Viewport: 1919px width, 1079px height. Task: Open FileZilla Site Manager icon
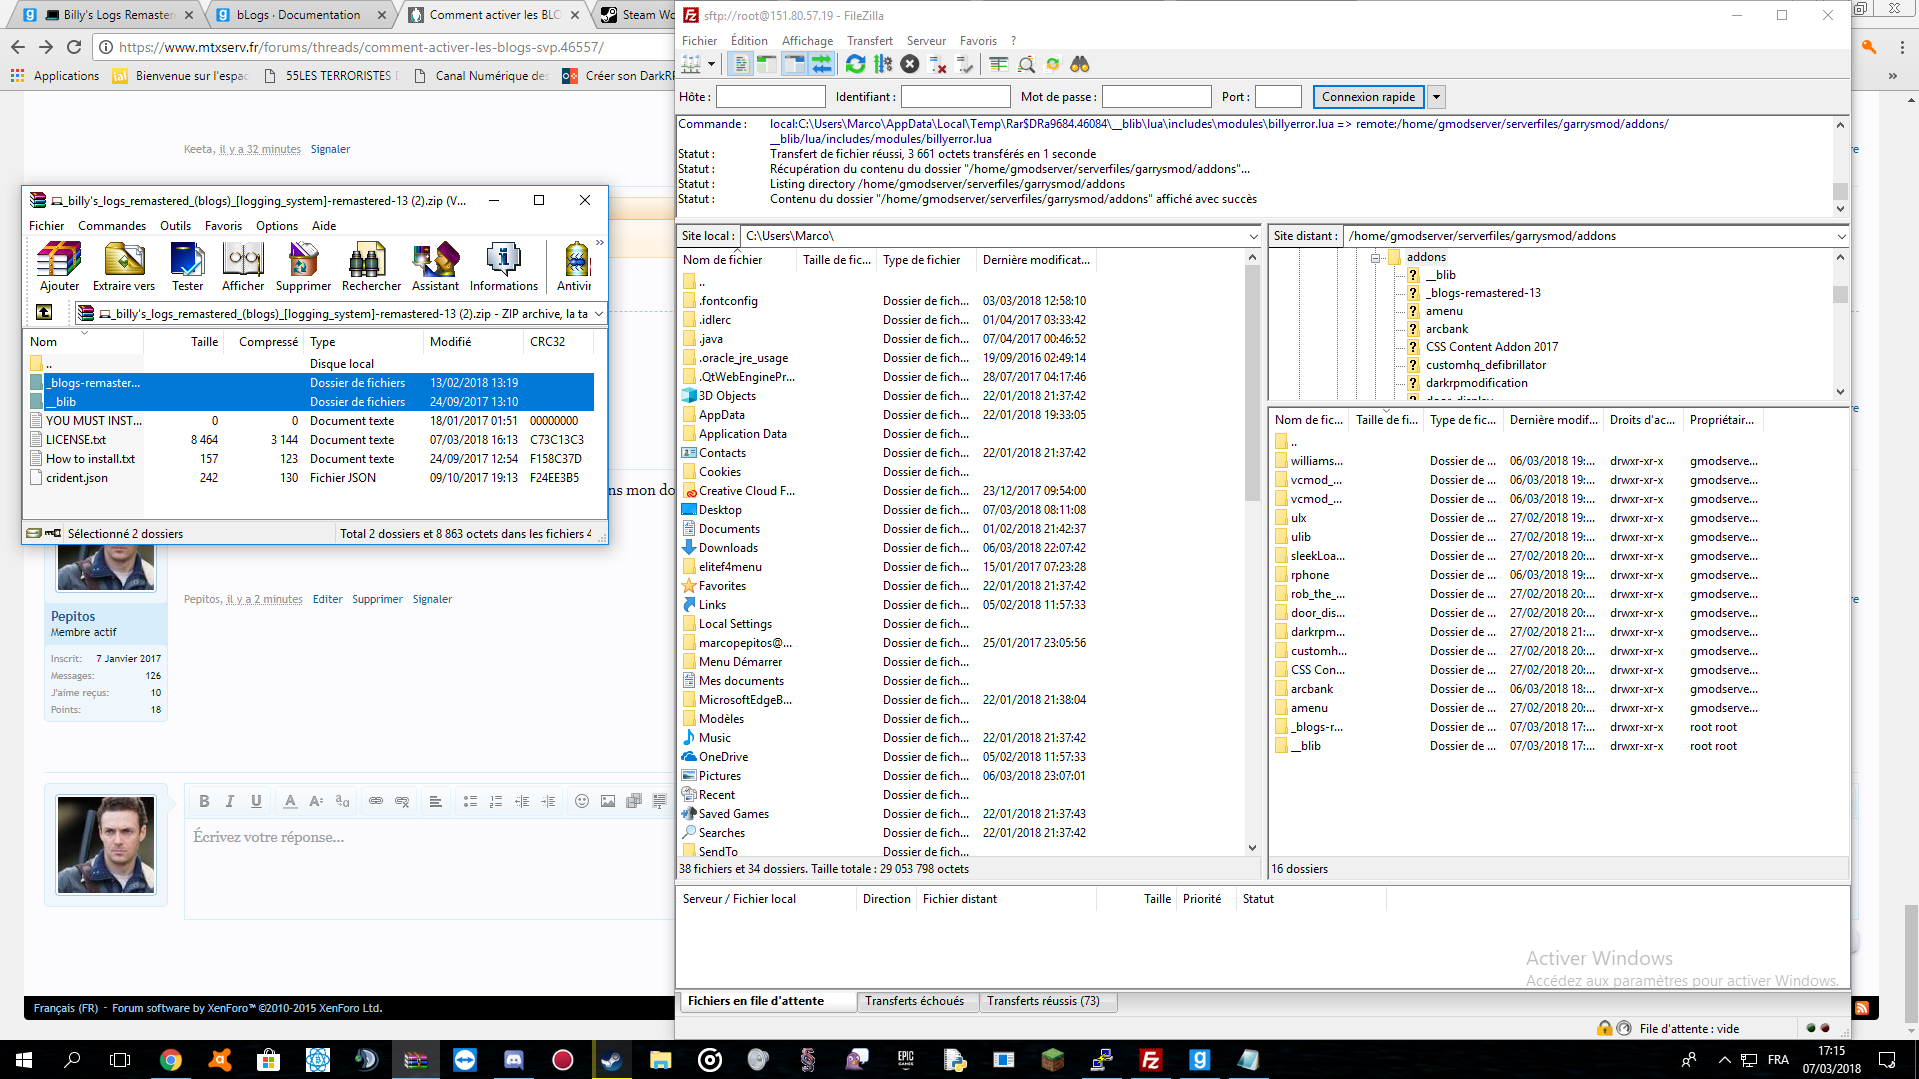coord(691,64)
